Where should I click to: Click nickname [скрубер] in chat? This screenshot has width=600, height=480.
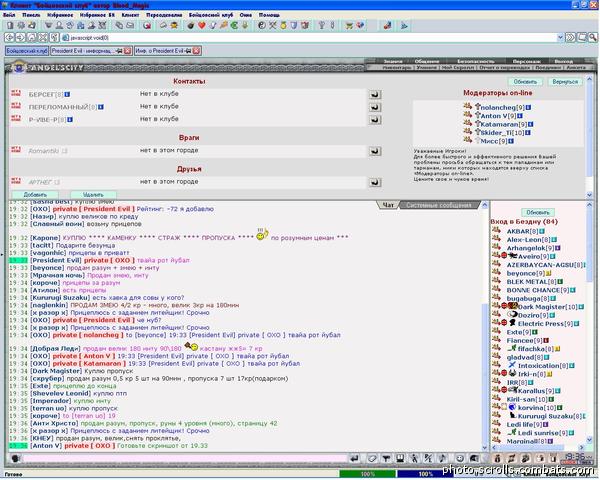tap(47, 379)
